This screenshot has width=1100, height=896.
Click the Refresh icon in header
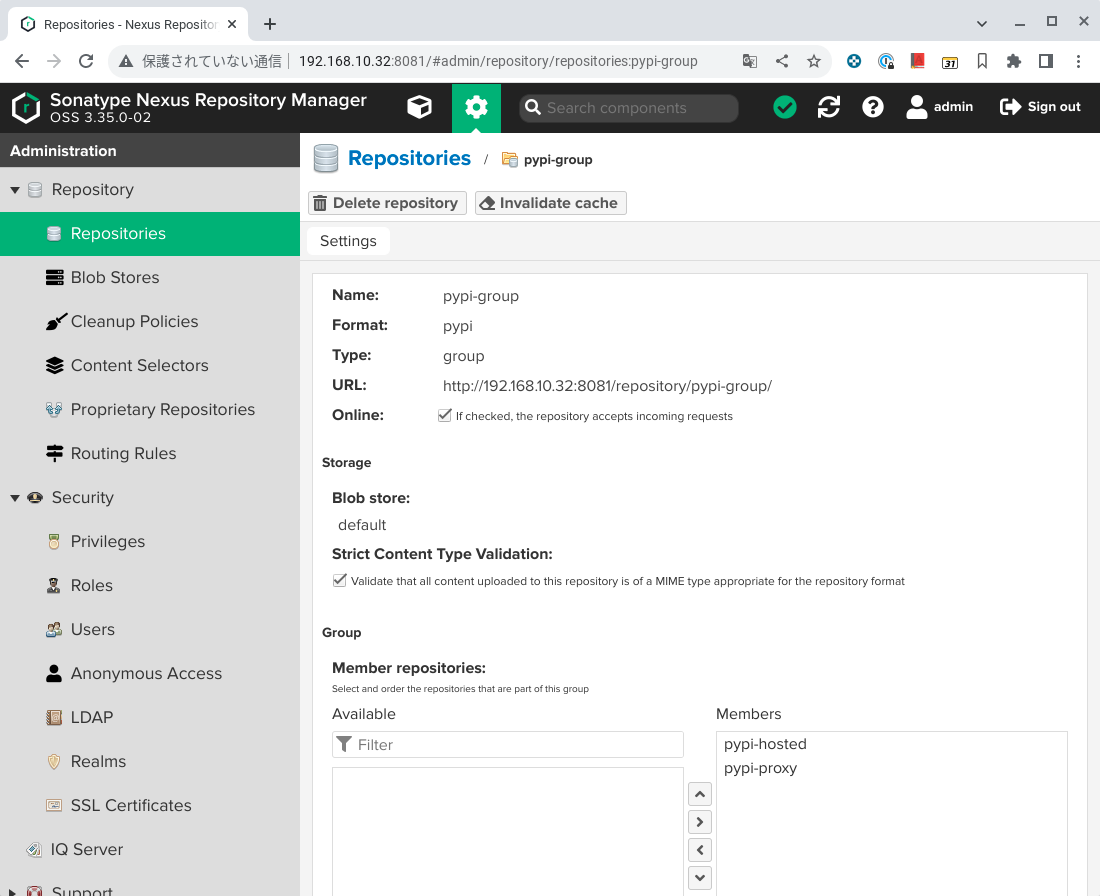829,107
